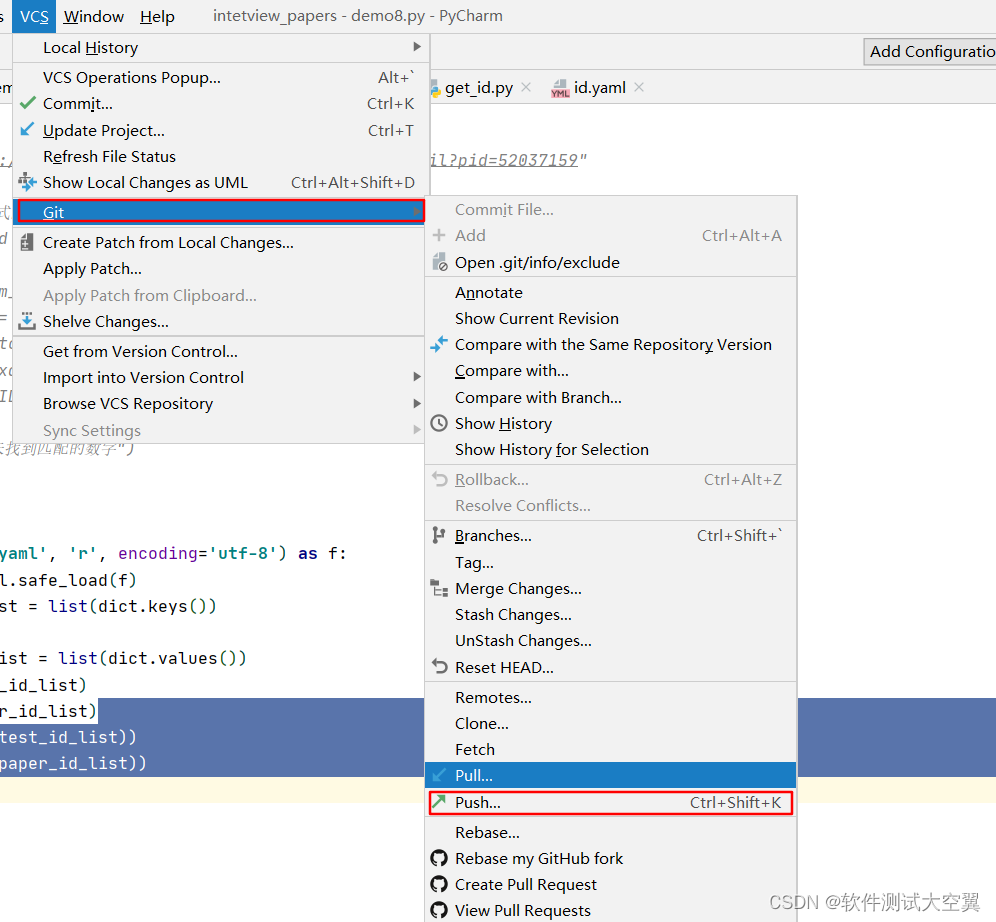This screenshot has height=922, width=996.
Task: Select Annotate in Git submenu
Action: (610, 292)
